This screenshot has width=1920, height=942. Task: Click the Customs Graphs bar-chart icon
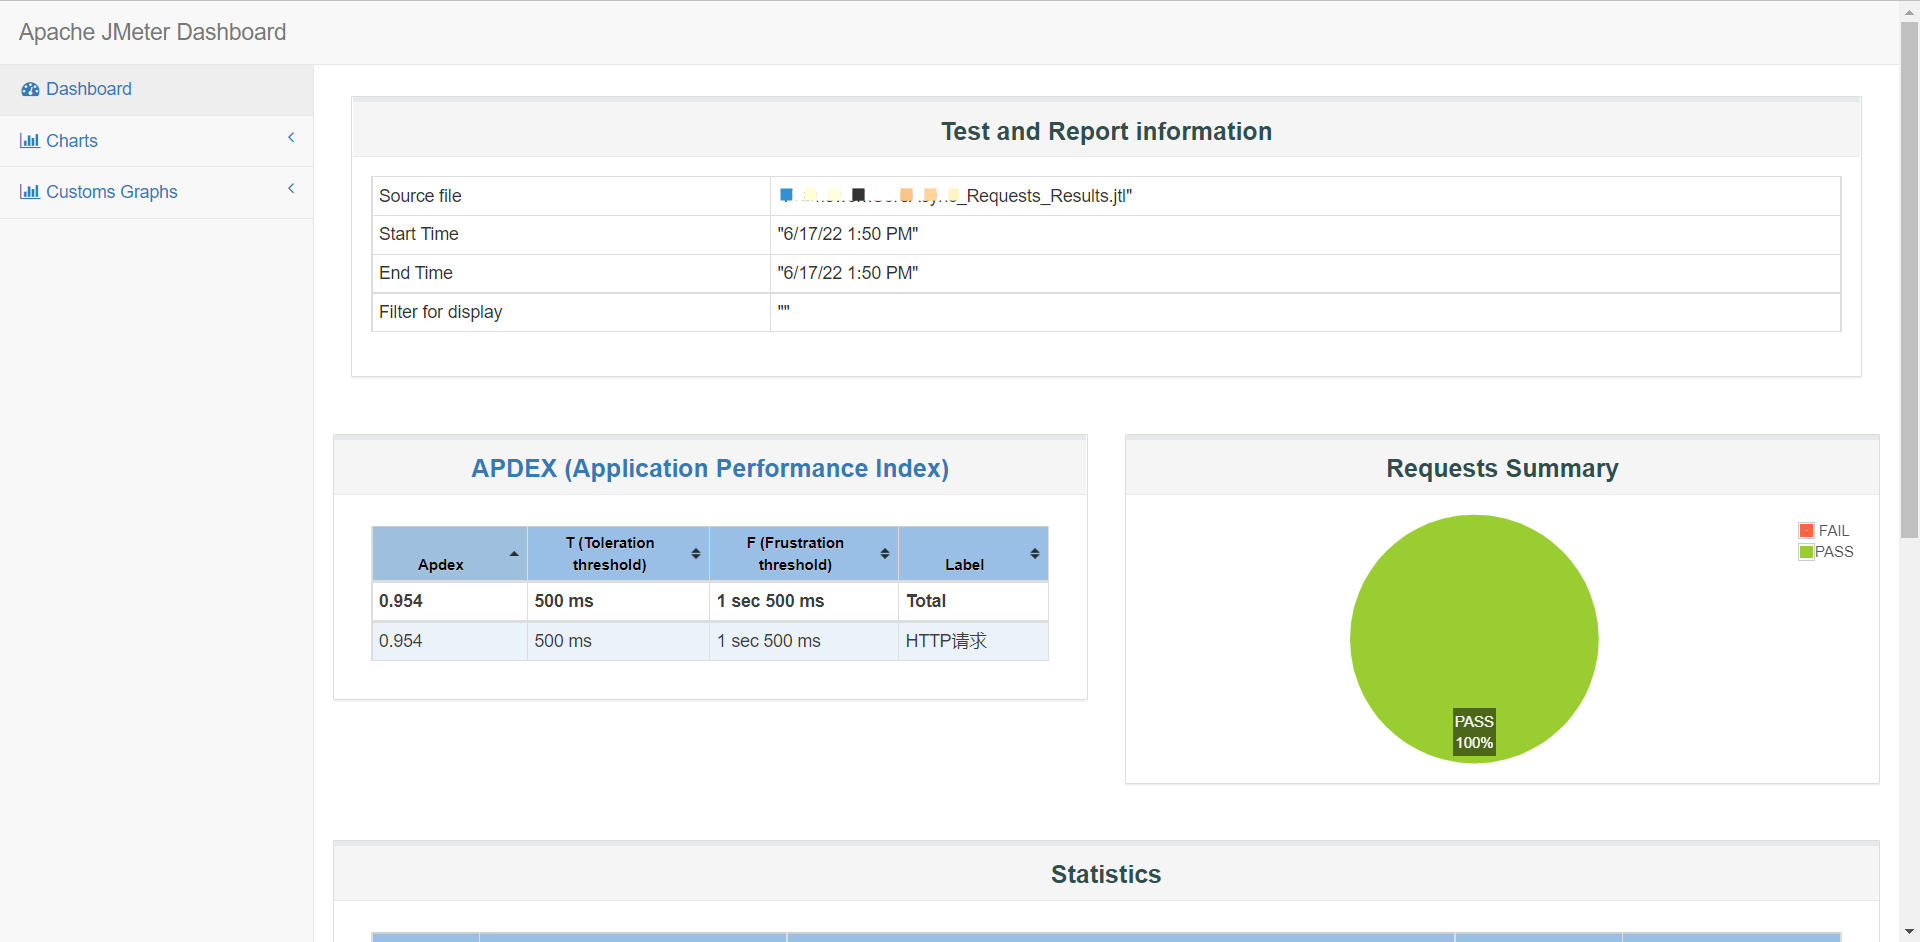(x=30, y=192)
